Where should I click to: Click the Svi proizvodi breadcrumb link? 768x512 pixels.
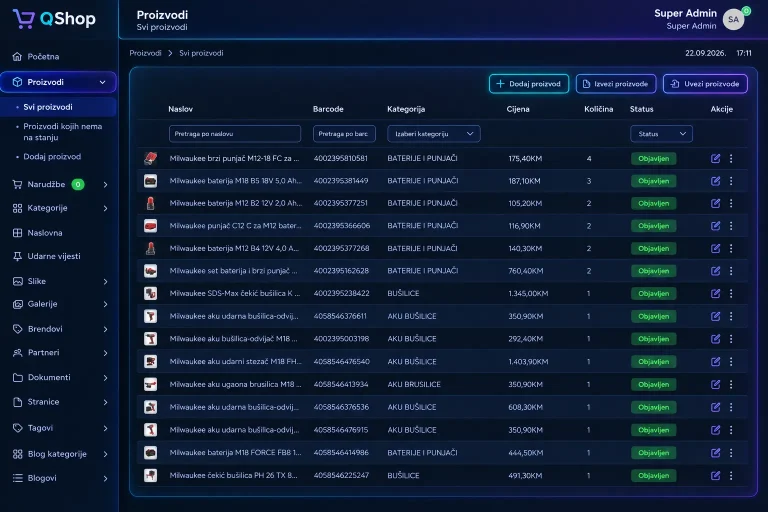[x=201, y=53]
